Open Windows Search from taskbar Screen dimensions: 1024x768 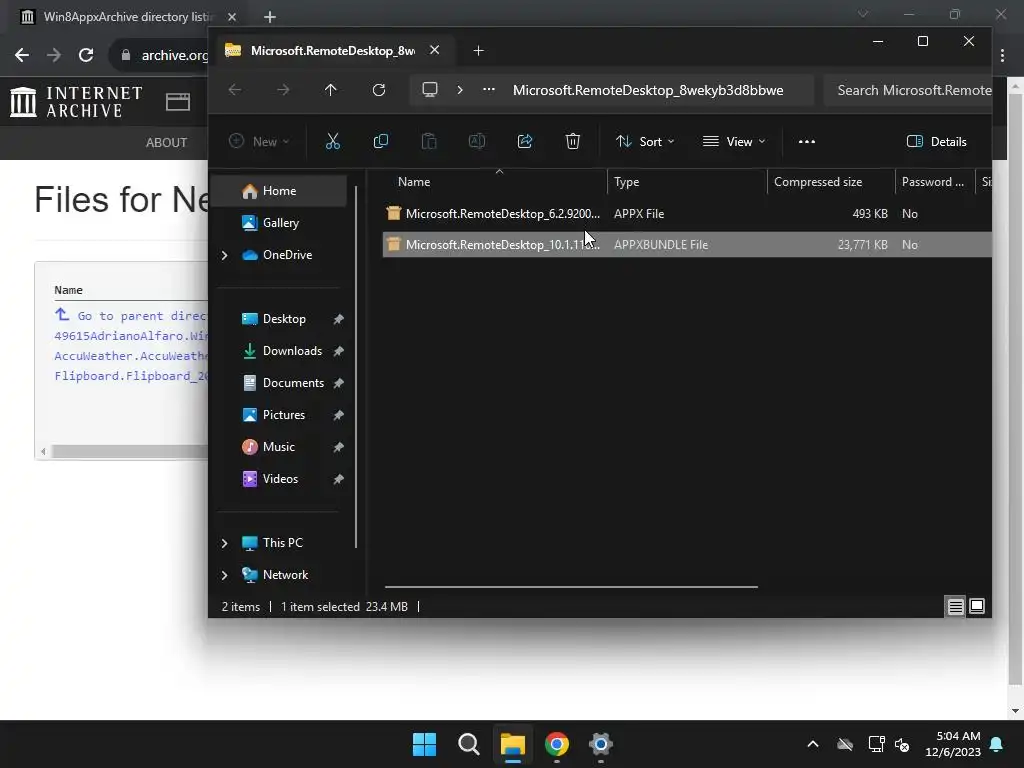(469, 744)
